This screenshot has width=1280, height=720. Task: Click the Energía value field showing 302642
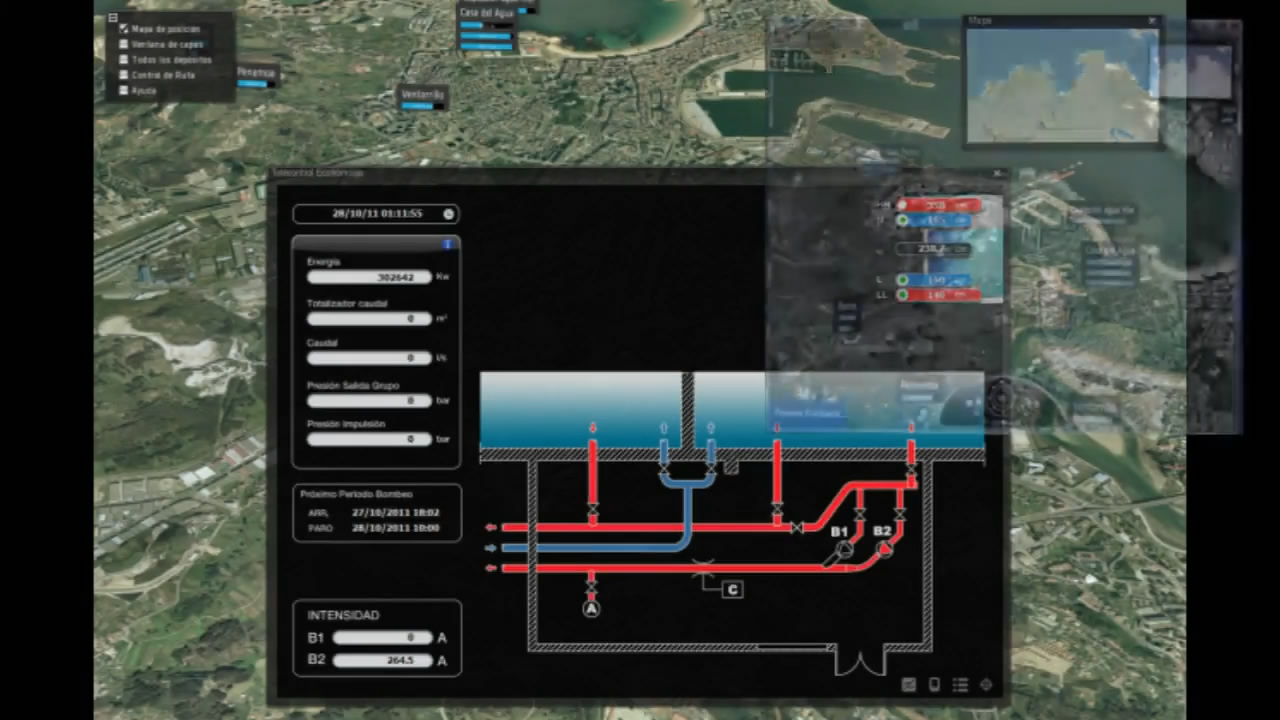[369, 277]
